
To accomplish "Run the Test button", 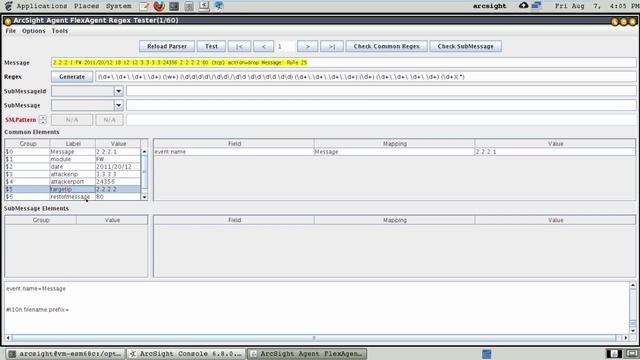I will pos(211,47).
